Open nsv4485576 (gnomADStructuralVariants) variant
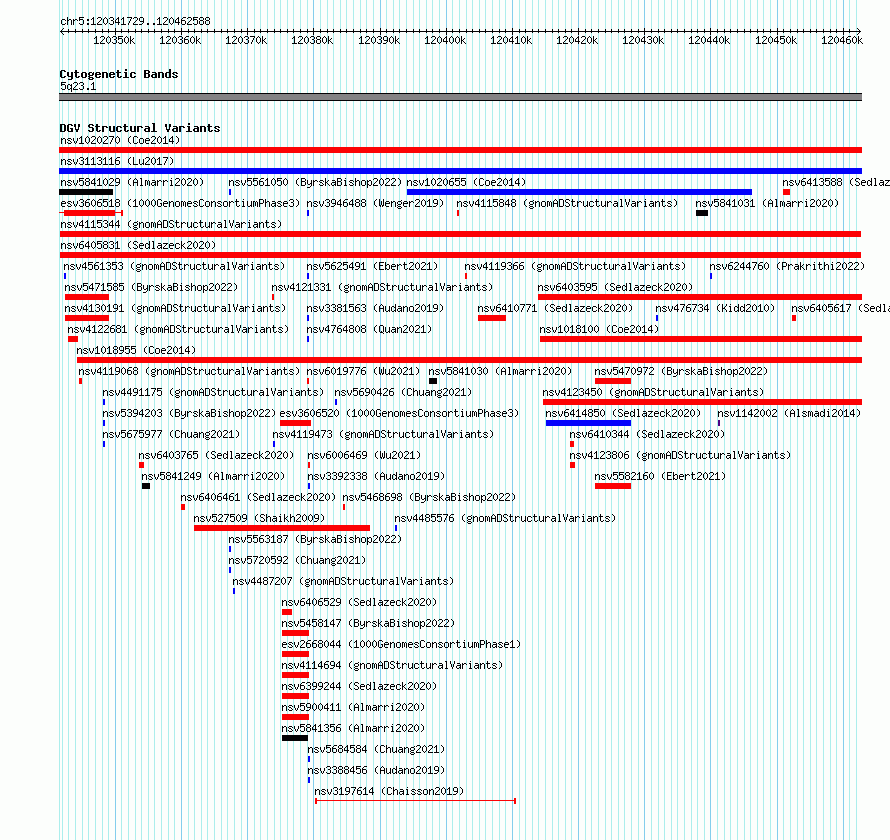This screenshot has width=890, height=840. (x=505, y=518)
